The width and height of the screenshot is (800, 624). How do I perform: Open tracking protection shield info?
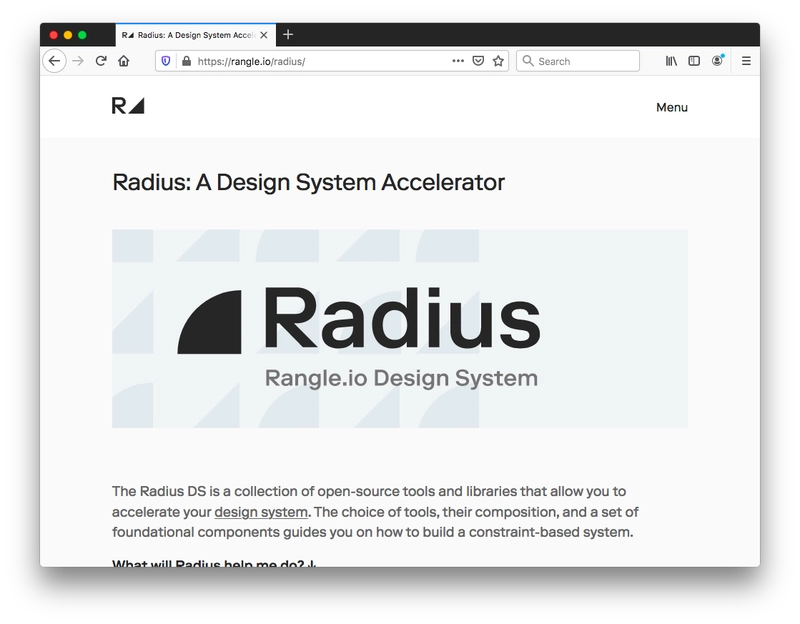point(166,61)
